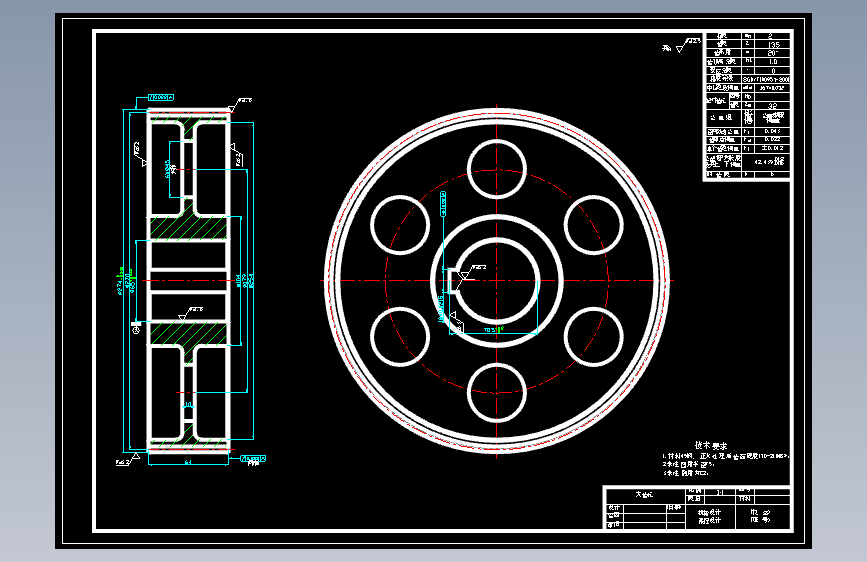Select the bottom lightening hole in the gear face
The height and width of the screenshot is (562, 867).
pos(497,393)
